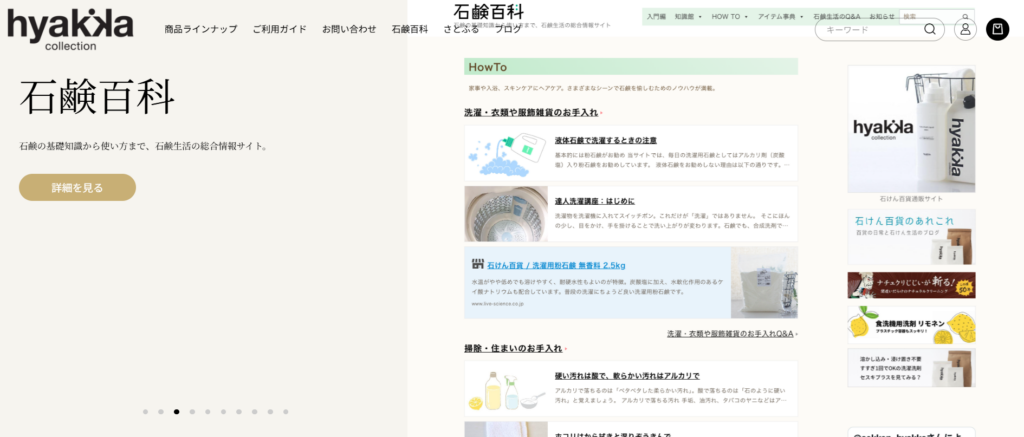Select the ninth carousel dot
This screenshot has width=1024, height=437.
pyautogui.click(x=270, y=412)
